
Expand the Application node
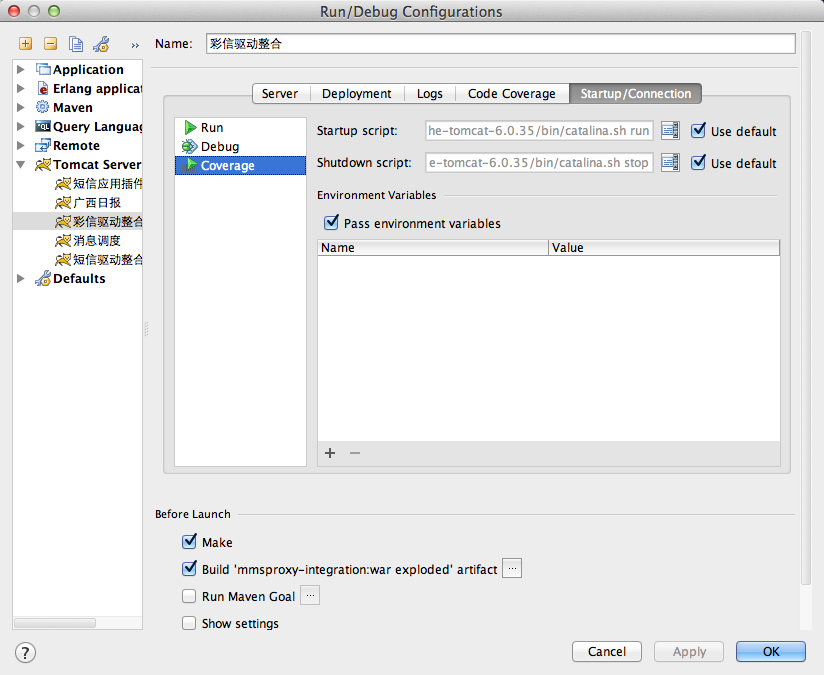tap(20, 69)
